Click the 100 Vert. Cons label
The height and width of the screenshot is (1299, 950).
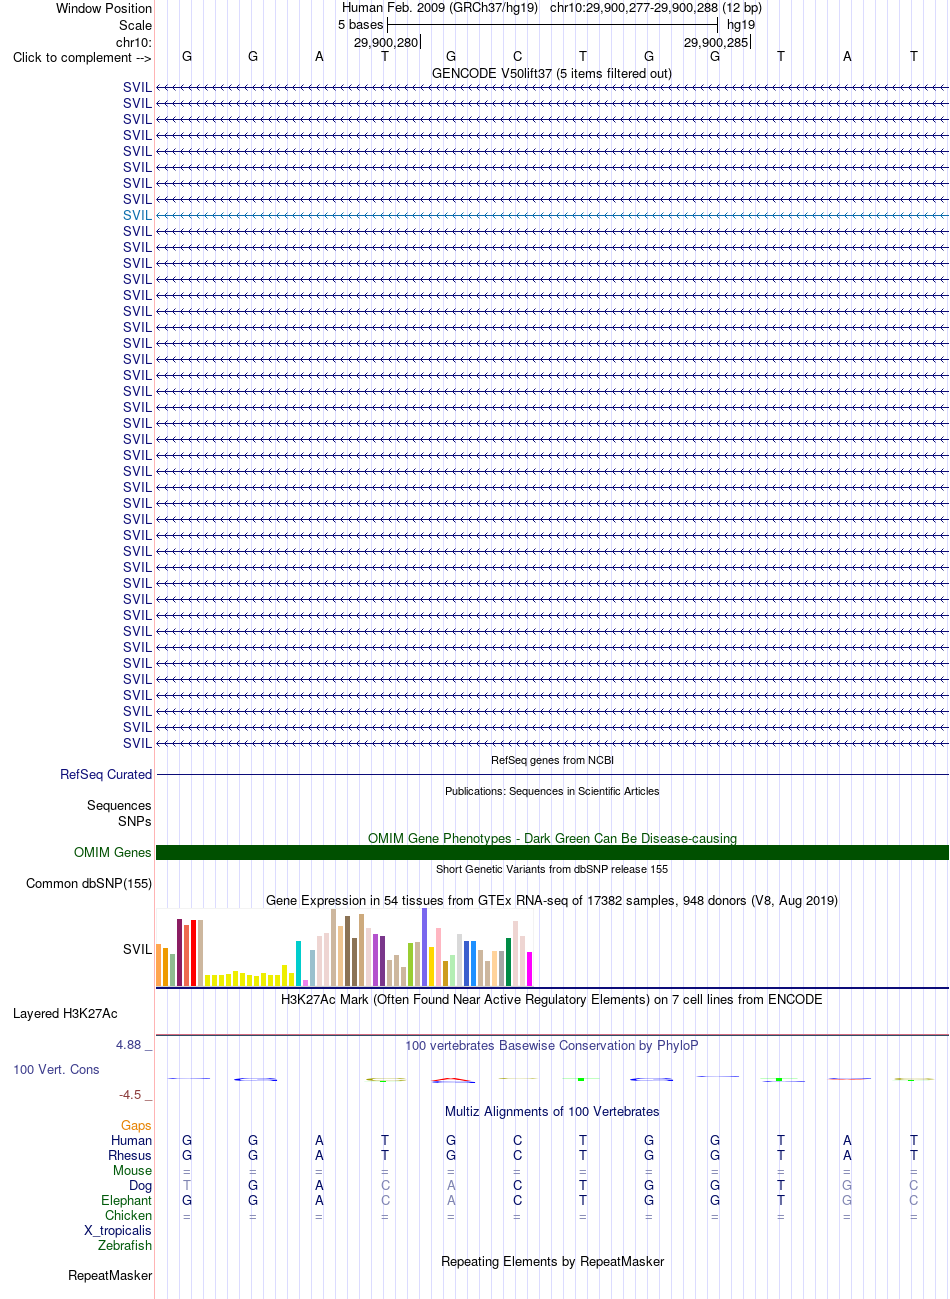pos(56,1069)
